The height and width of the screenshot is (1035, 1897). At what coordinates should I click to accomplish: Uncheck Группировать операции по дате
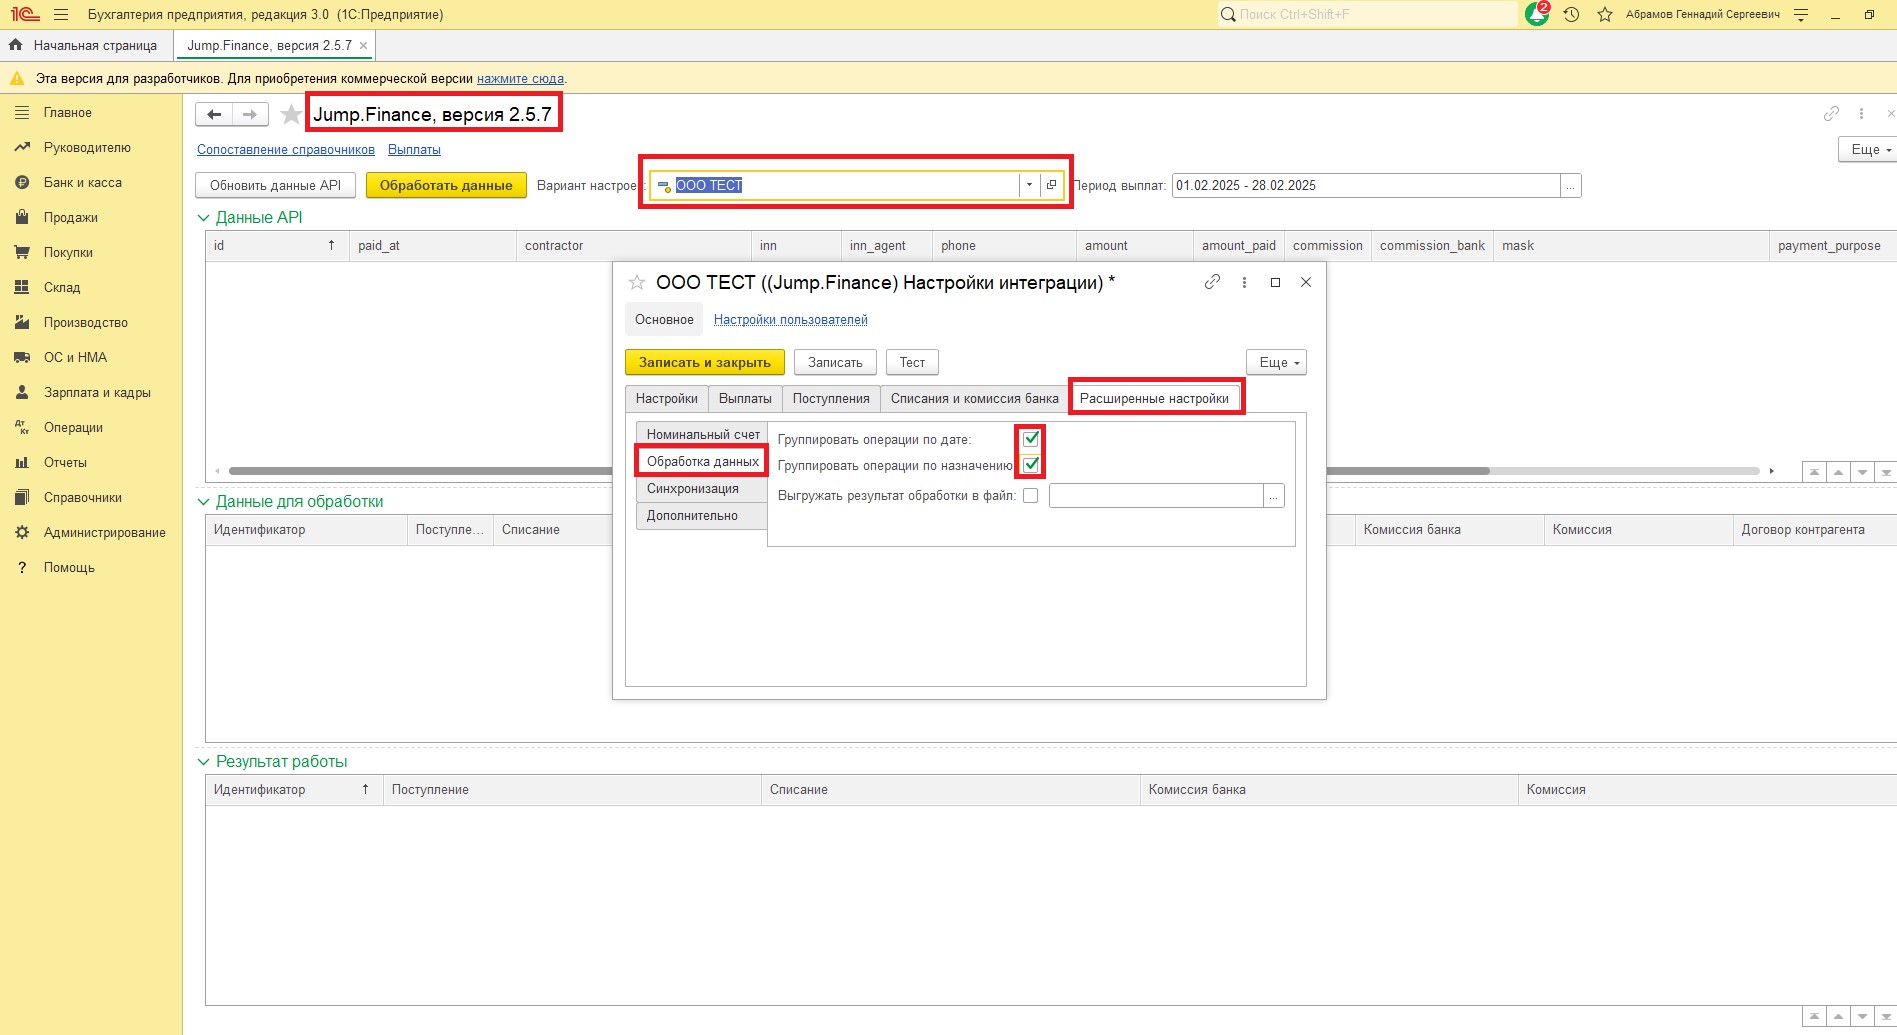pos(1031,439)
